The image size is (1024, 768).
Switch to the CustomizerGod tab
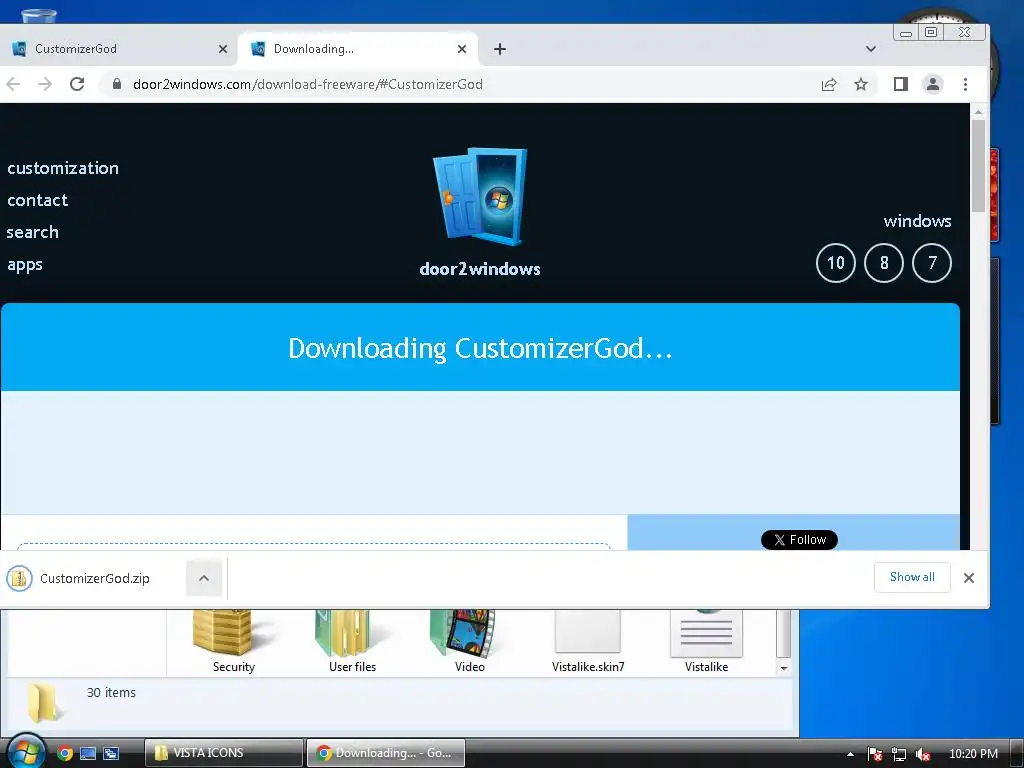coord(118,49)
